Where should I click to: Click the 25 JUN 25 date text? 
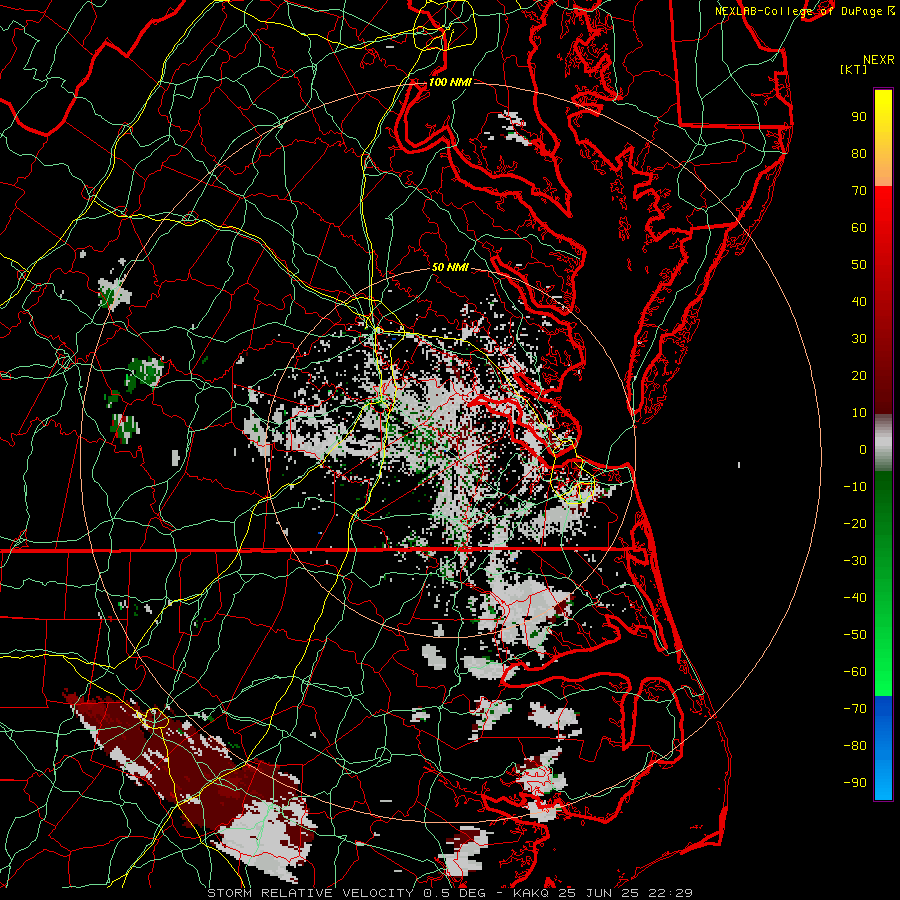(596, 893)
